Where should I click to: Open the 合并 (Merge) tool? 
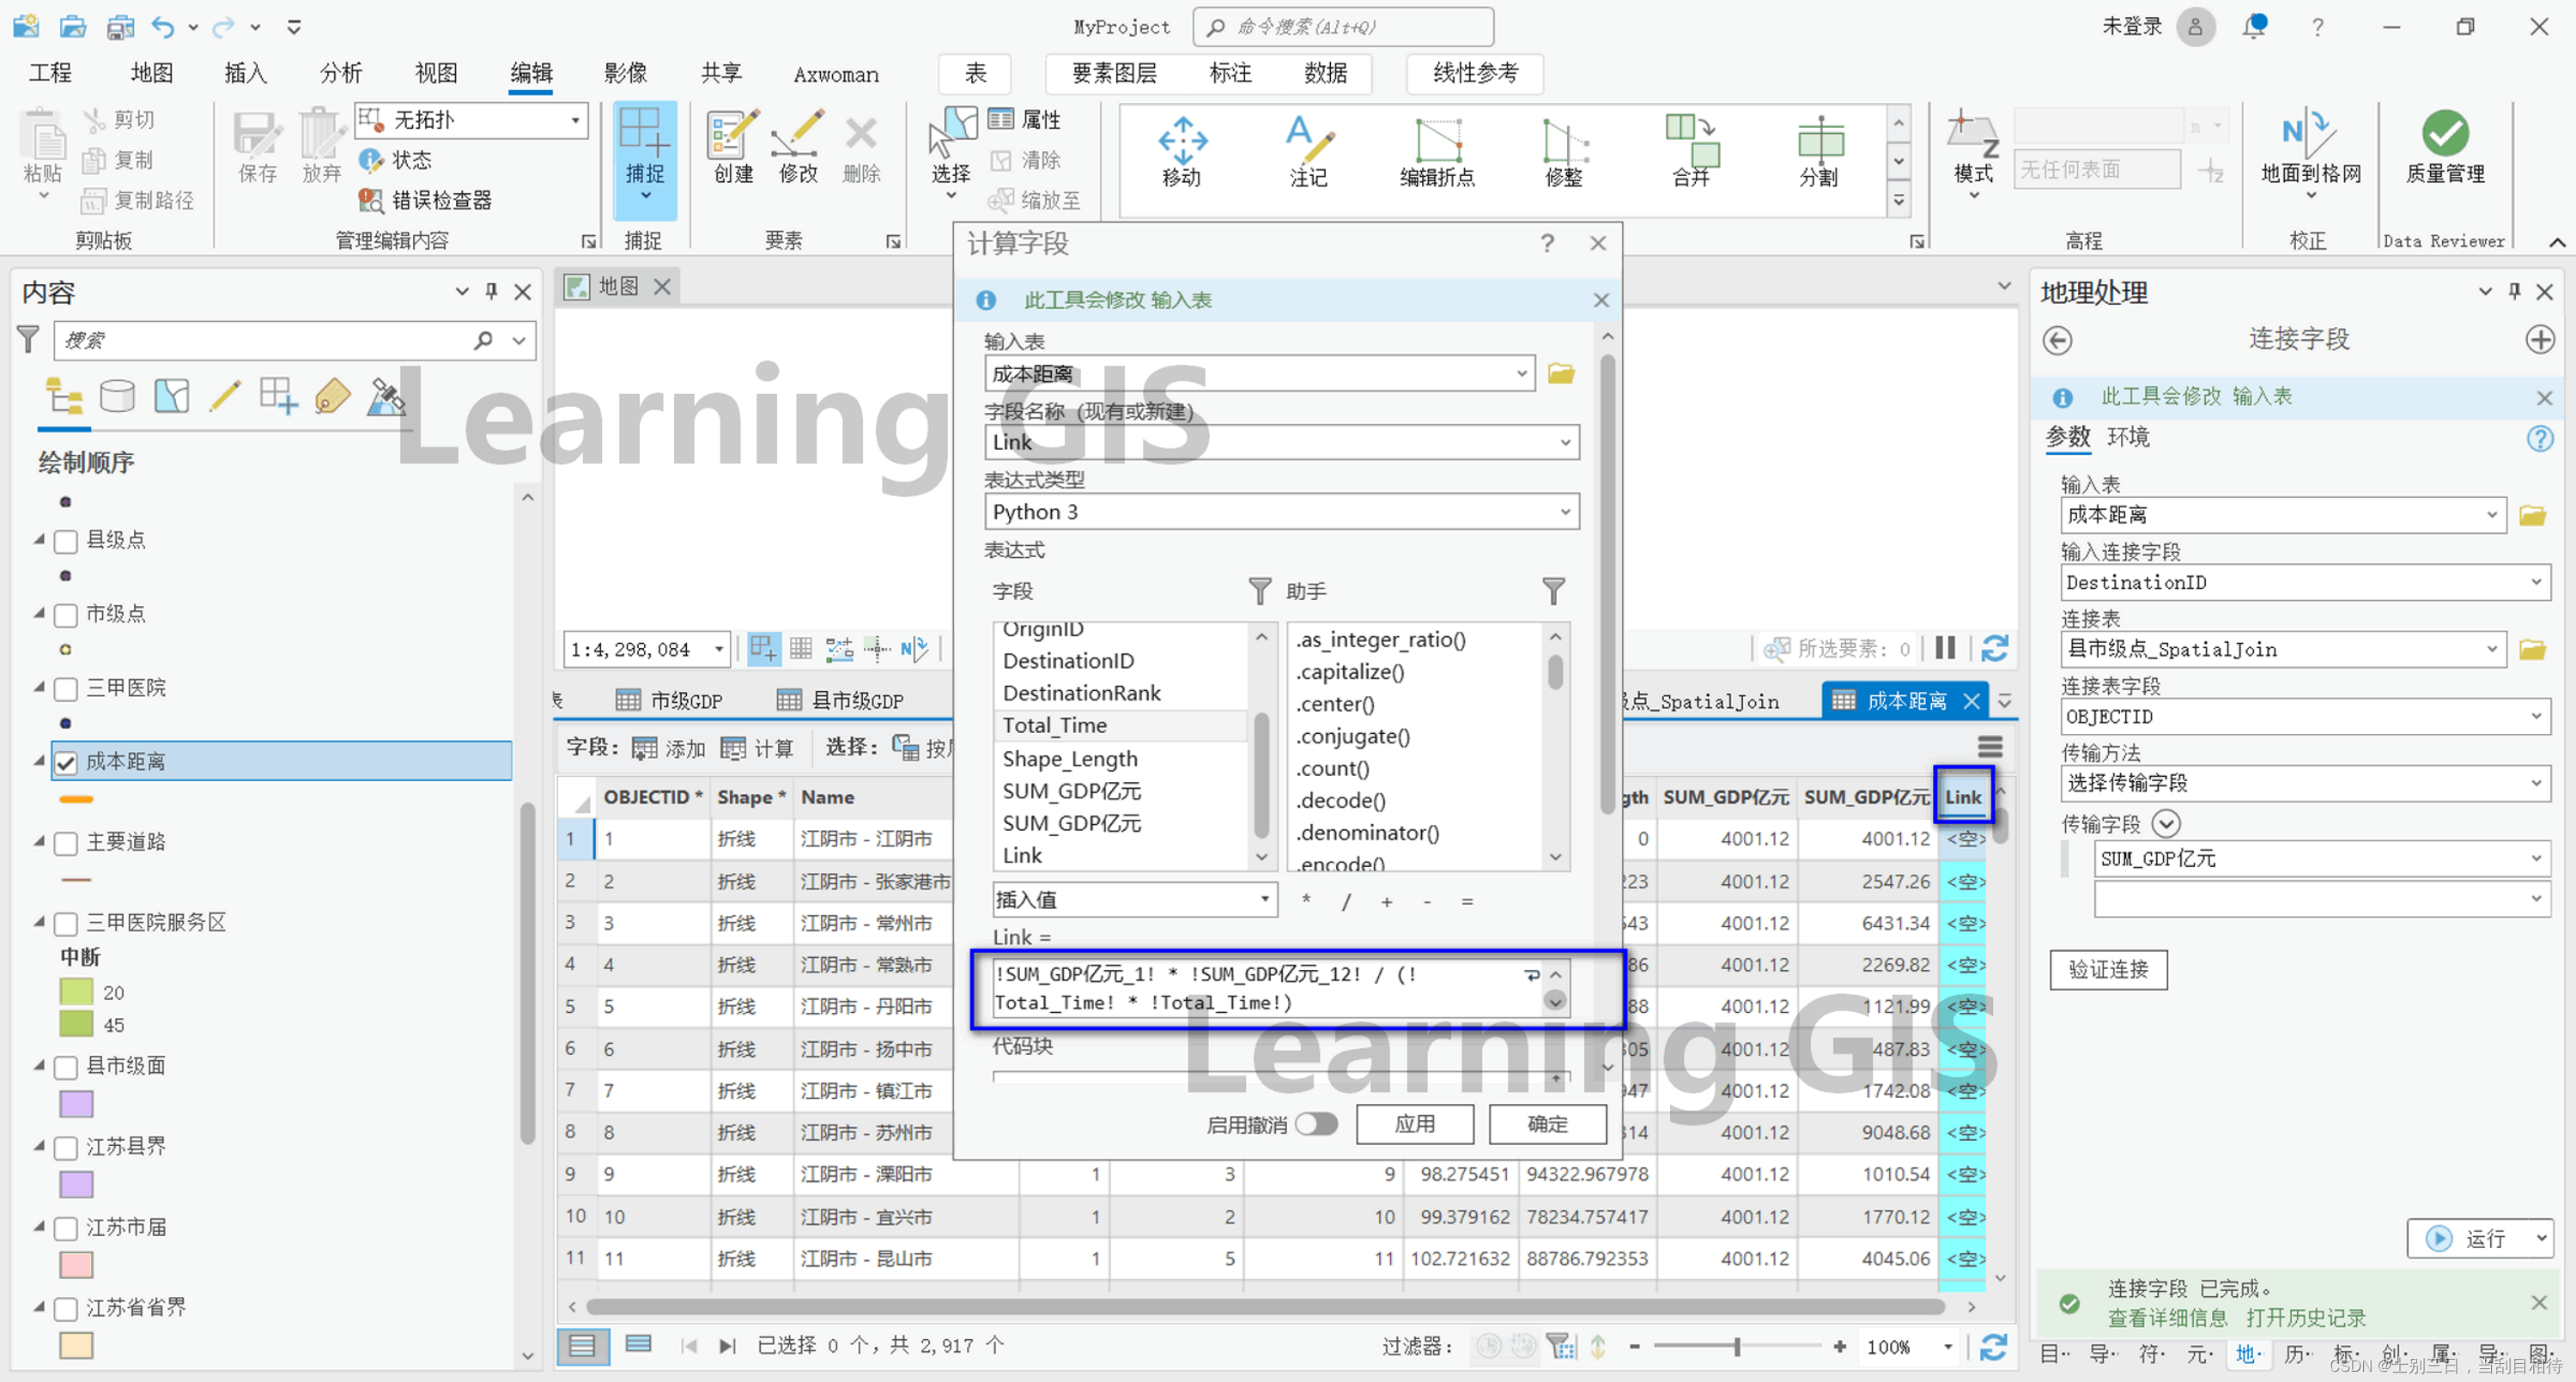1691,150
